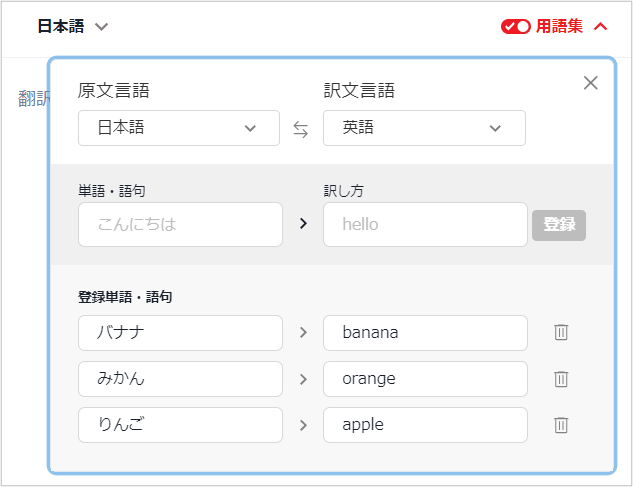The image size is (633, 487).
Task: Focus the hello translation input field
Action: pos(425,225)
